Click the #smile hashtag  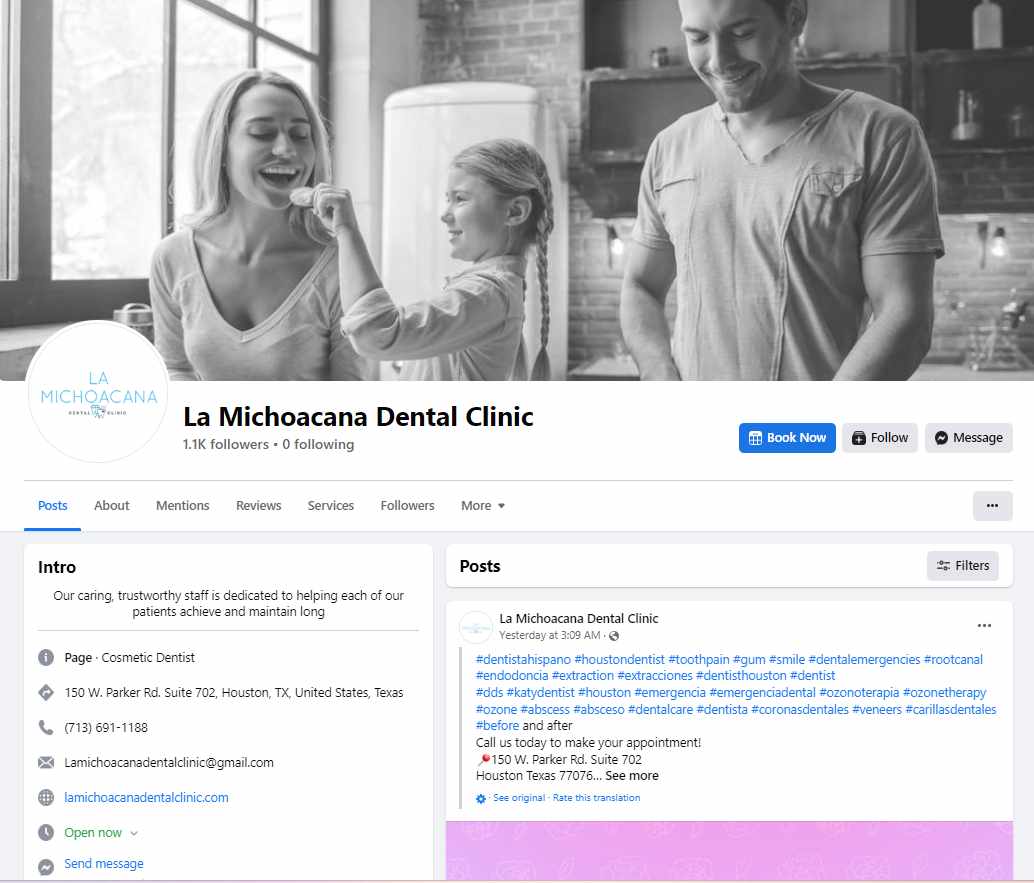point(787,659)
